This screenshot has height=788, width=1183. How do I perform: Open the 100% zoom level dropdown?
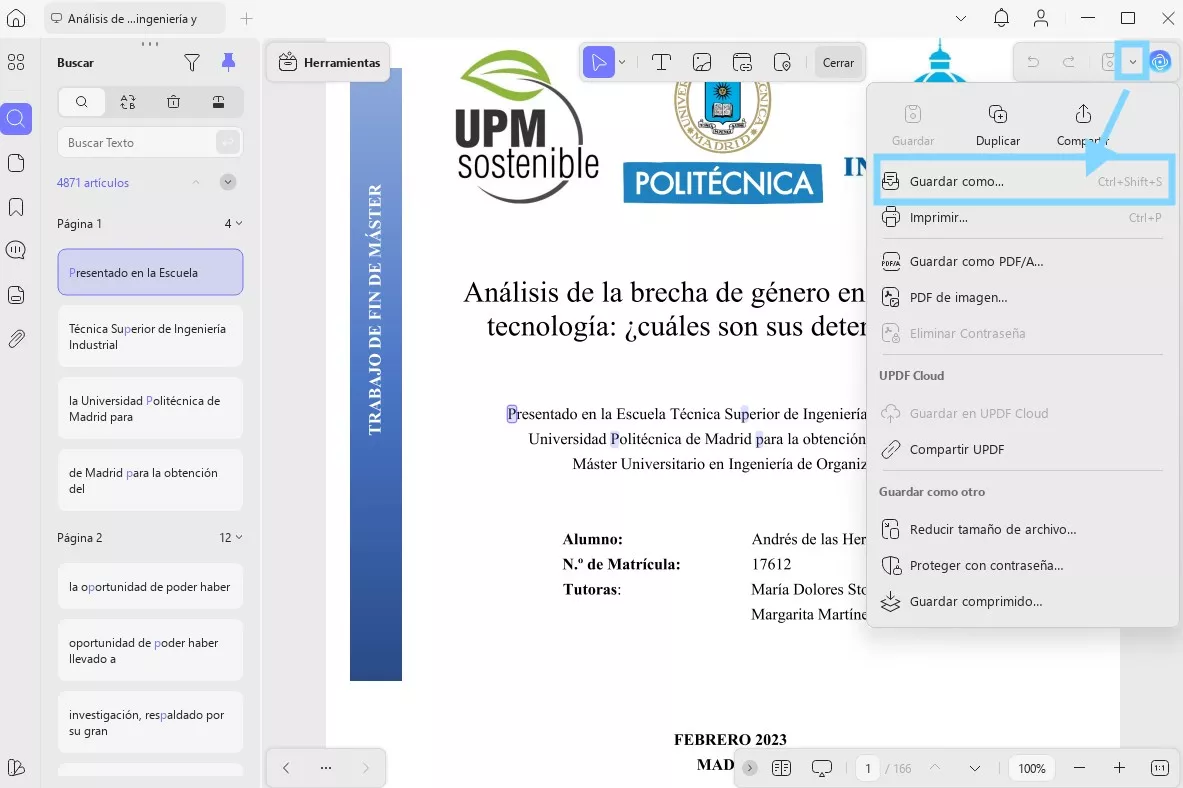pos(1031,768)
